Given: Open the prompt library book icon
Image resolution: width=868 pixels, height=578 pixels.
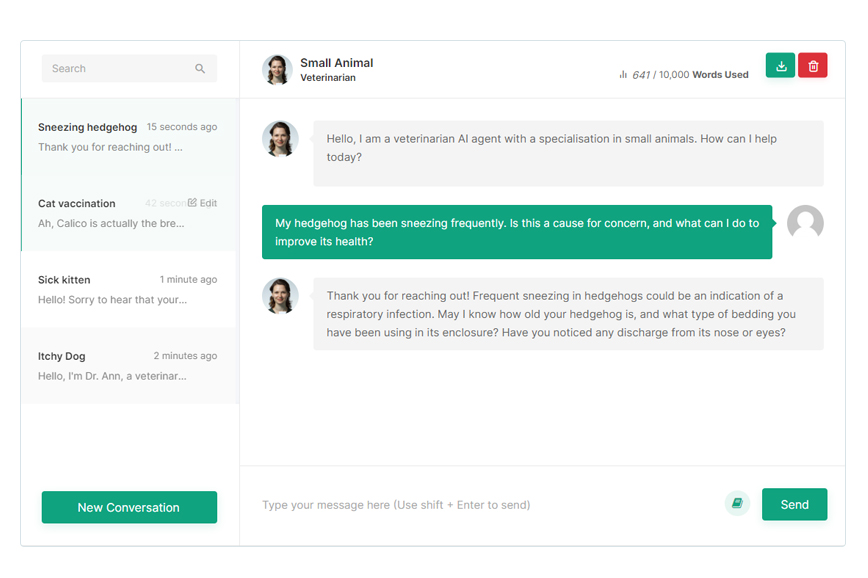Looking at the screenshot, I should [737, 503].
